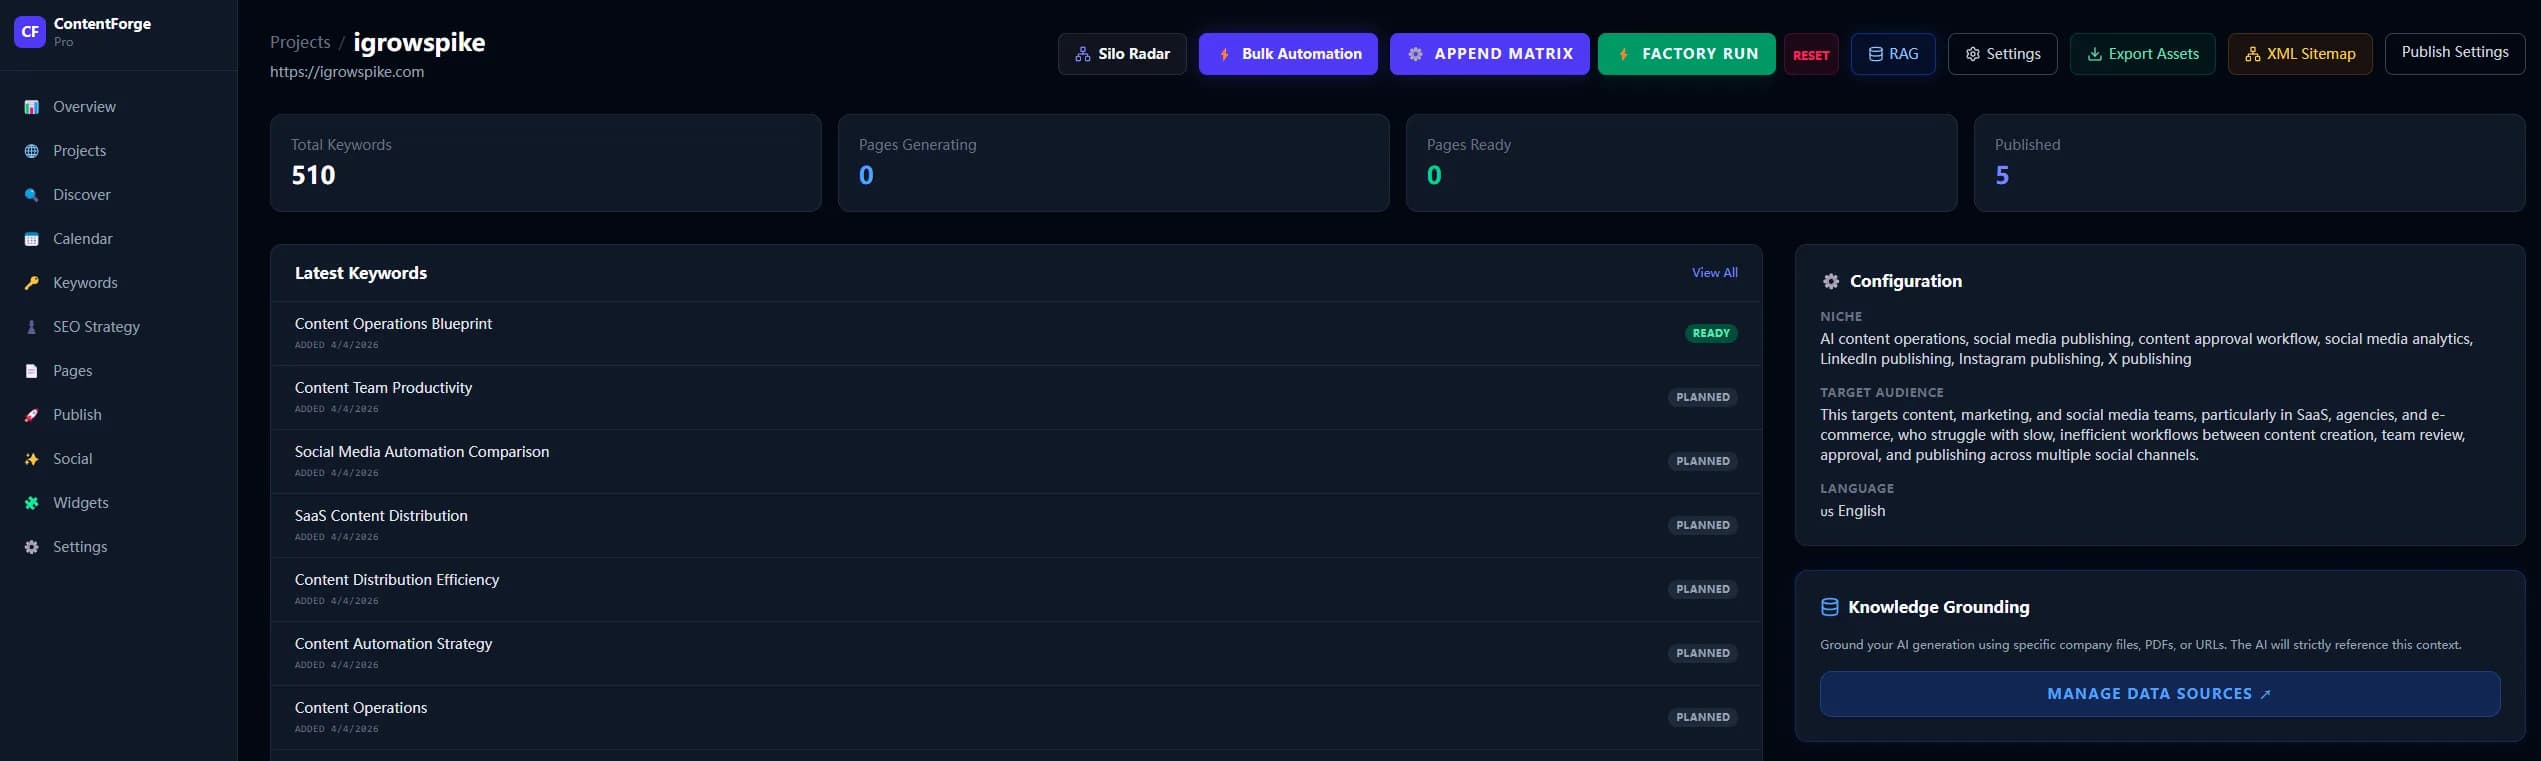Viewport: 2541px width, 761px height.
Task: Select the Calendar icon in sidebar
Action: point(32,239)
